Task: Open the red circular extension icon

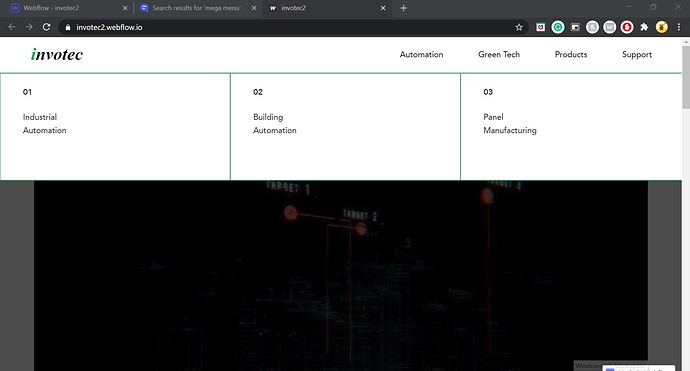Action: (627, 27)
